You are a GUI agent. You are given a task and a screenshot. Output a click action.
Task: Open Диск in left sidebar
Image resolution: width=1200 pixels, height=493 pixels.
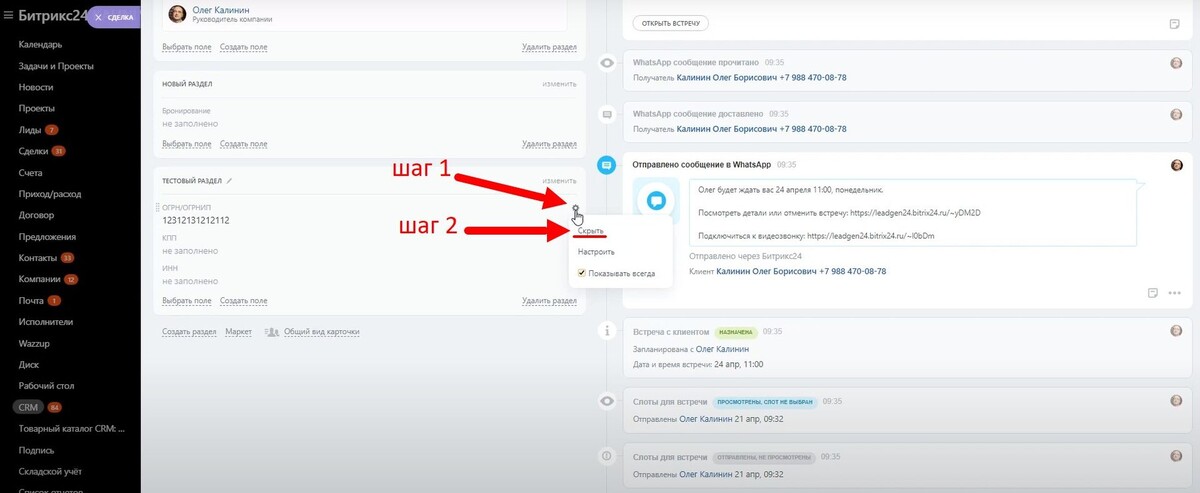(x=29, y=365)
